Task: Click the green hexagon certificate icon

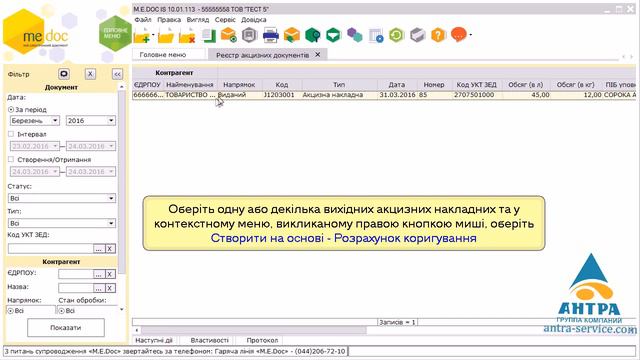Action: pyautogui.click(x=313, y=35)
